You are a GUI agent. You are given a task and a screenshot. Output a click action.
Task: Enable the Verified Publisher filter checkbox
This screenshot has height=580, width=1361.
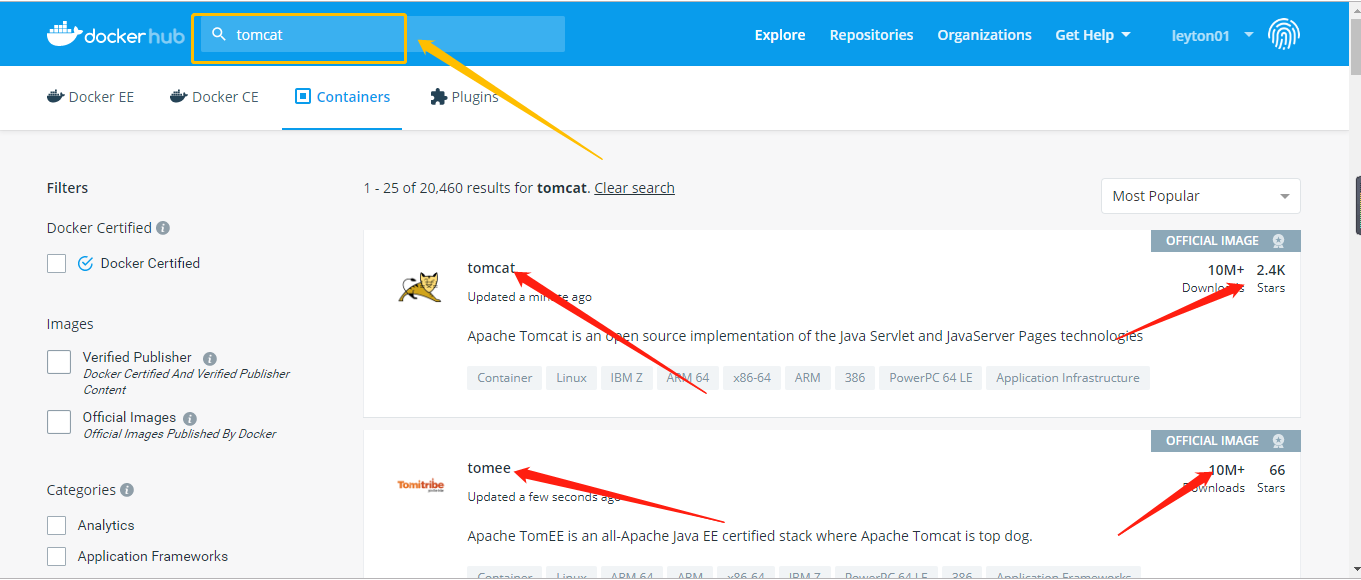tap(59, 361)
